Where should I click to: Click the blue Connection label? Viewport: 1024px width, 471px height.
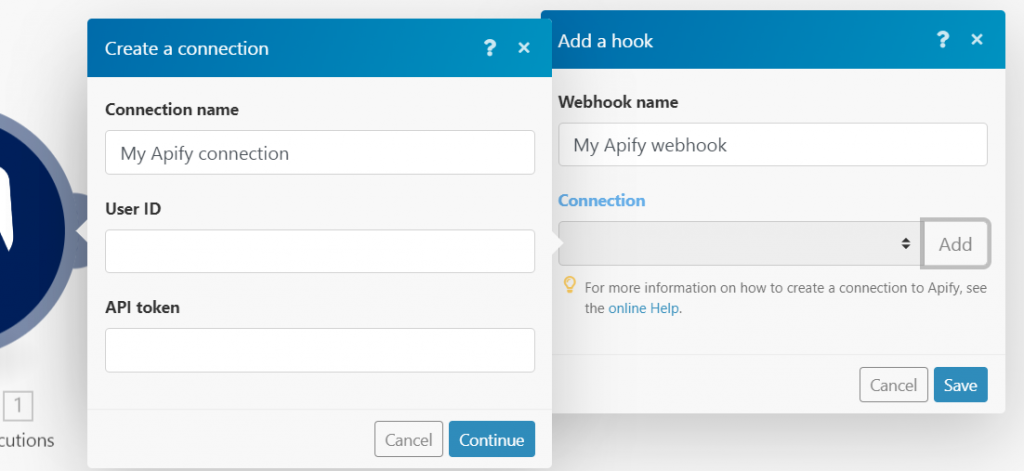601,200
